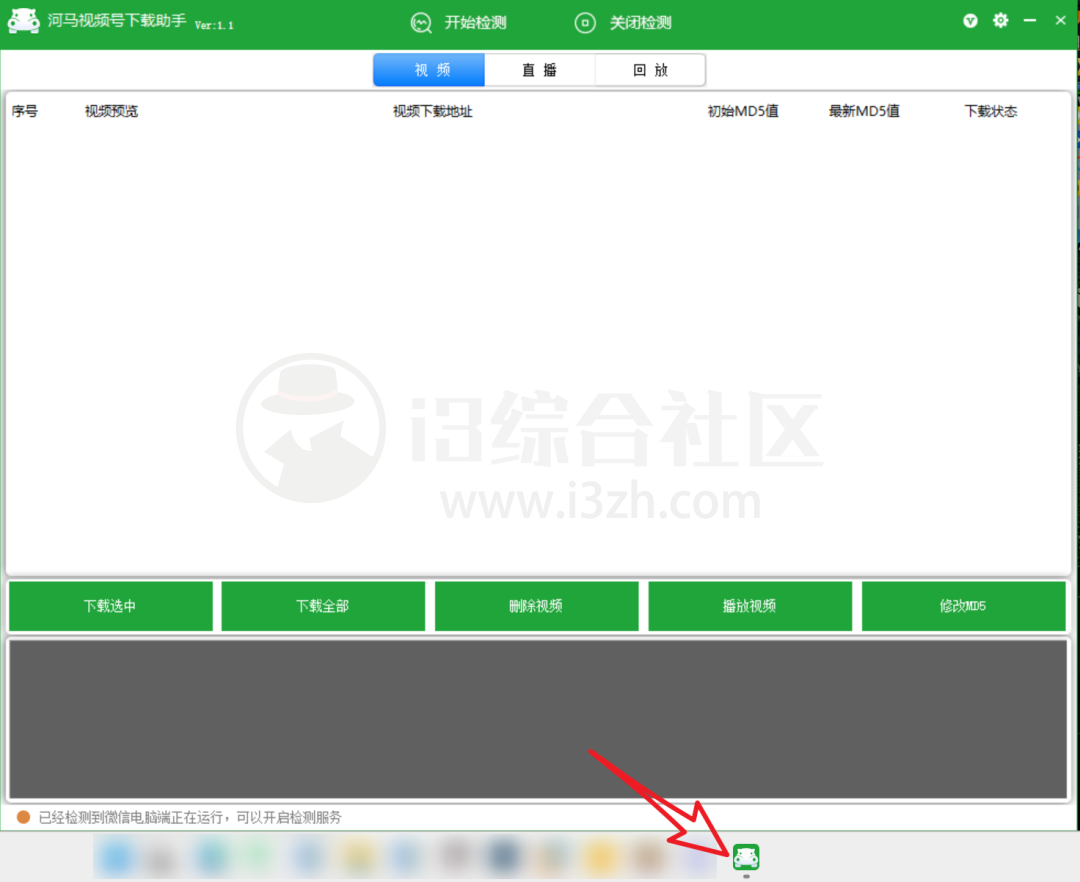This screenshot has width=1080, height=882.
Task: Click the 下载状态 column header
Action: (990, 111)
